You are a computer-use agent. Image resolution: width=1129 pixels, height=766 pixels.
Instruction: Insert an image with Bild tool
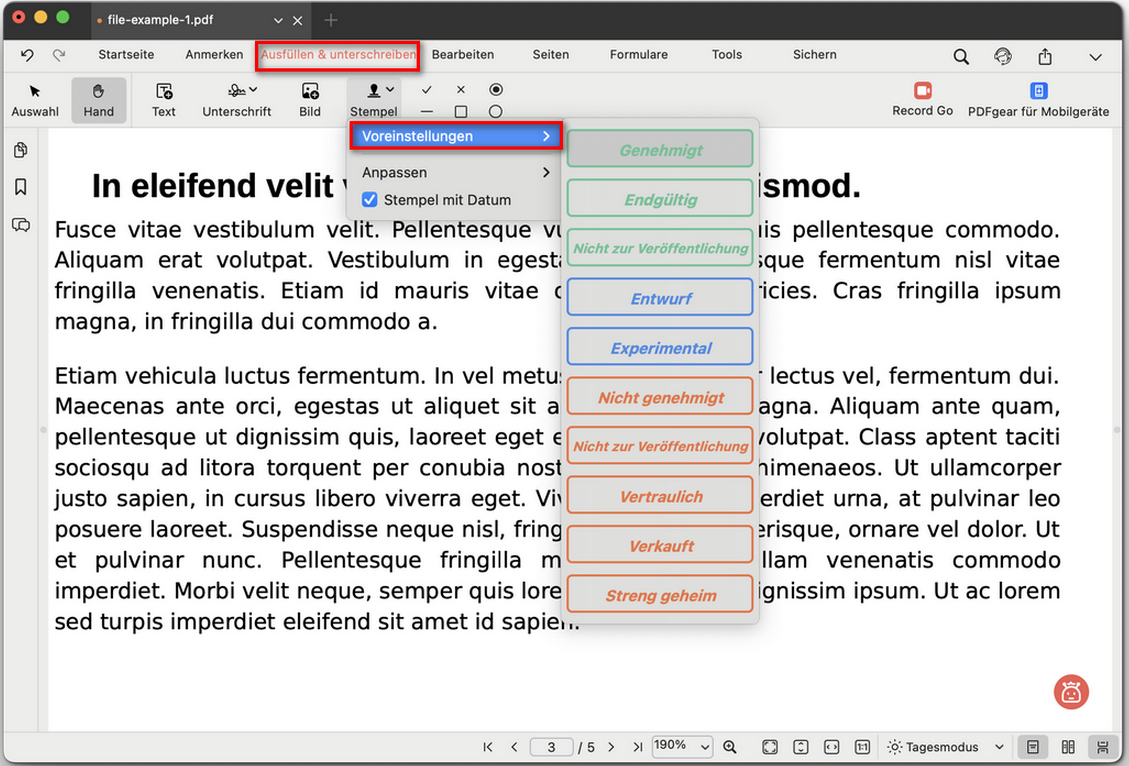(x=310, y=100)
